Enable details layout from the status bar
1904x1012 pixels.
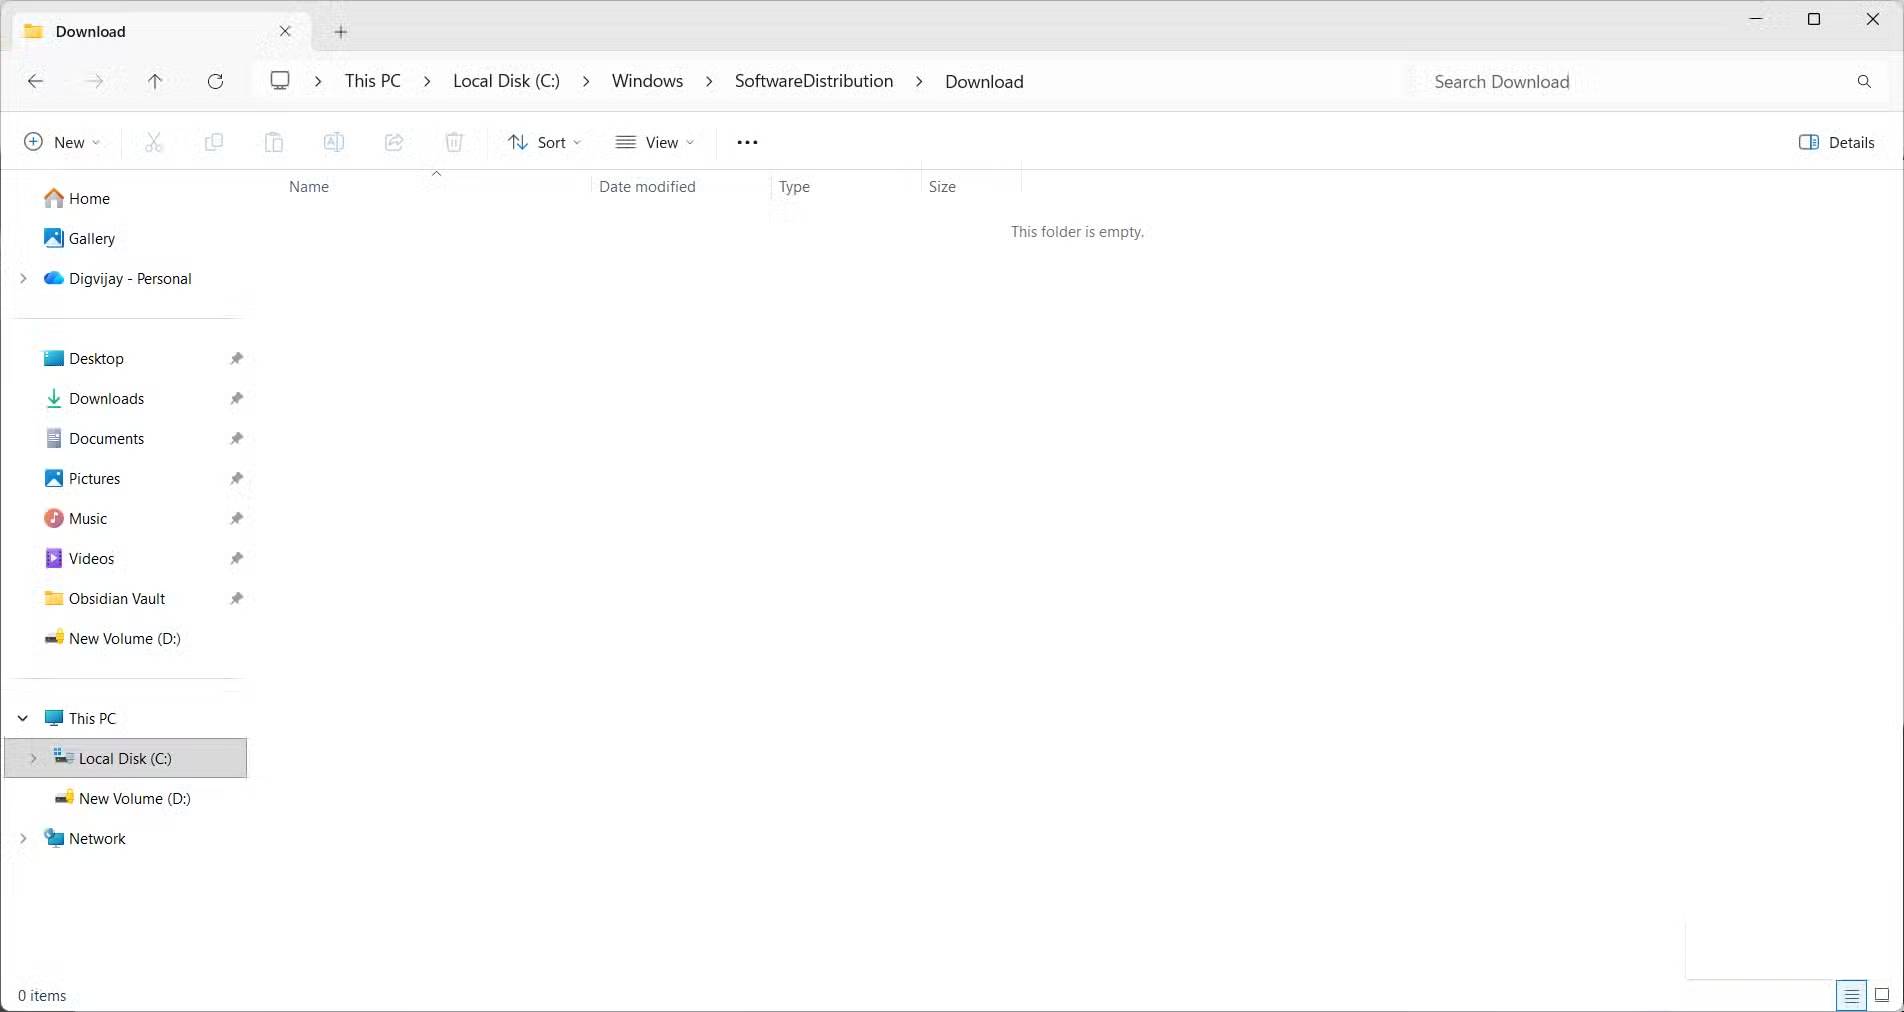pyautogui.click(x=1852, y=995)
